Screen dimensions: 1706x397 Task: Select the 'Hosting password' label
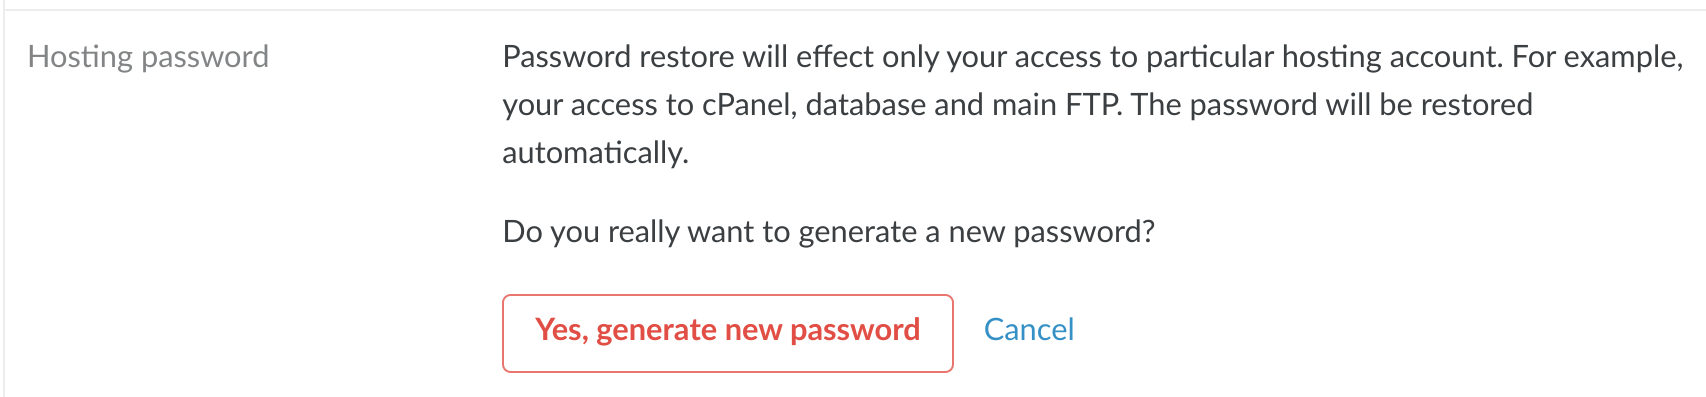pyautogui.click(x=148, y=57)
